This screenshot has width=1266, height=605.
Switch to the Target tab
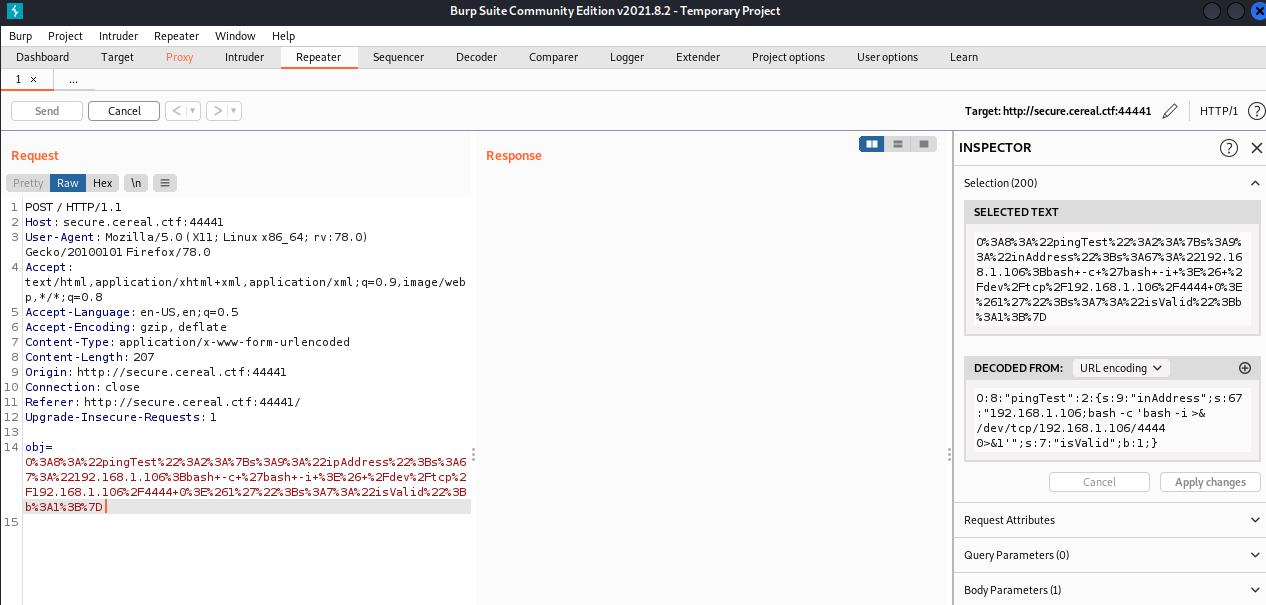click(x=117, y=57)
